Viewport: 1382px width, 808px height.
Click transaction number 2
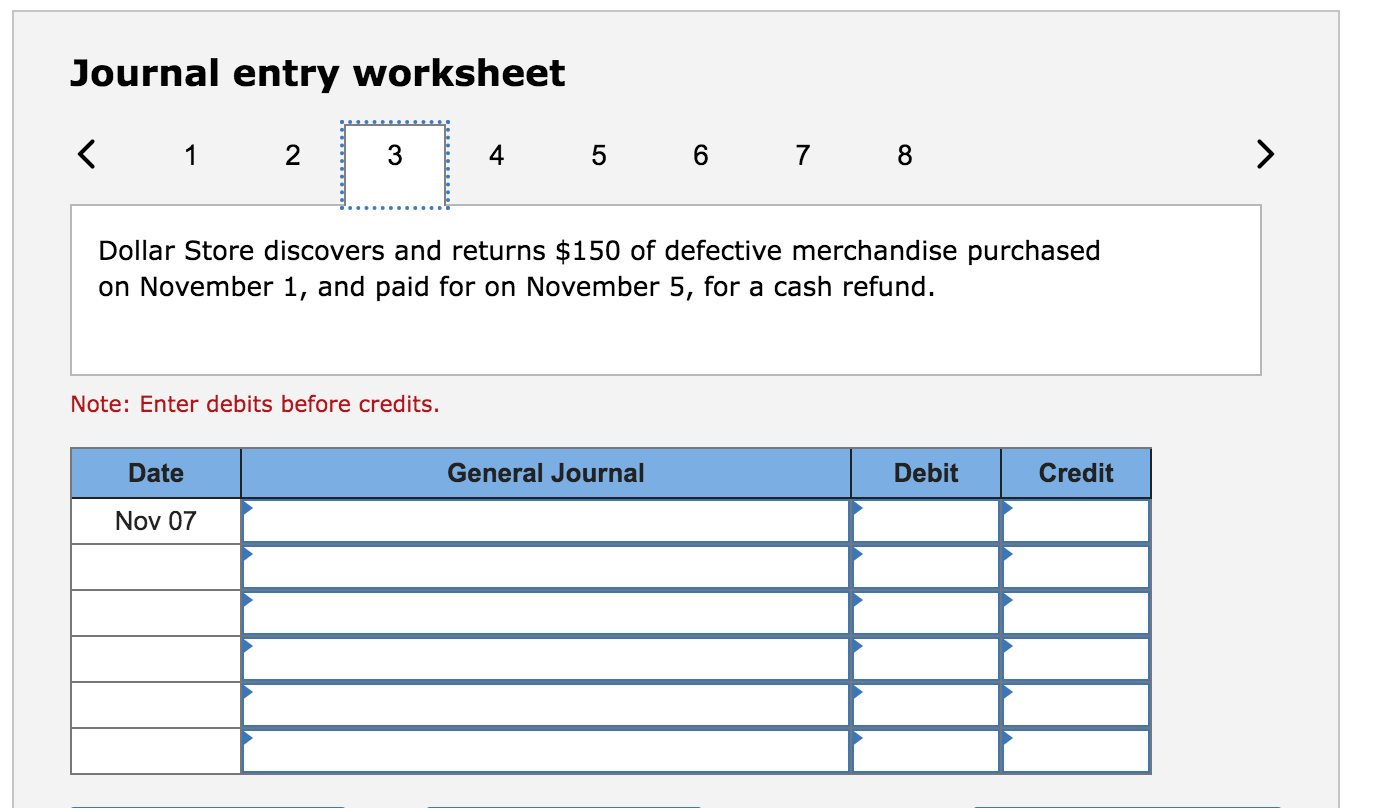click(292, 155)
